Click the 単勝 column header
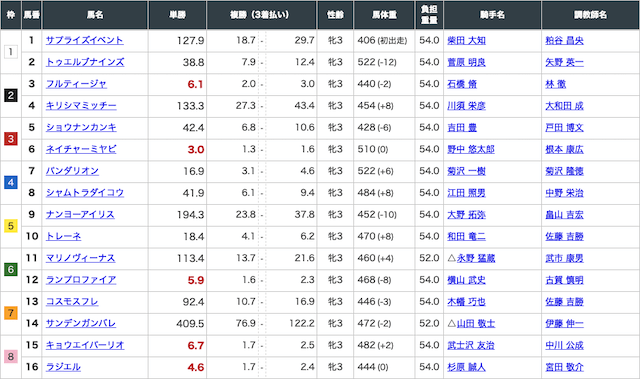 178,15
